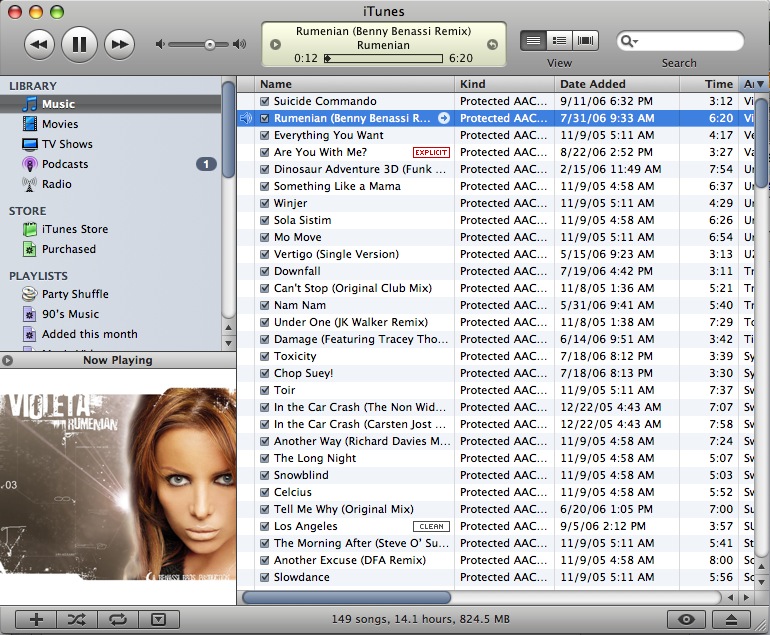
Task: Sort by the Name column header
Action: (x=355, y=84)
